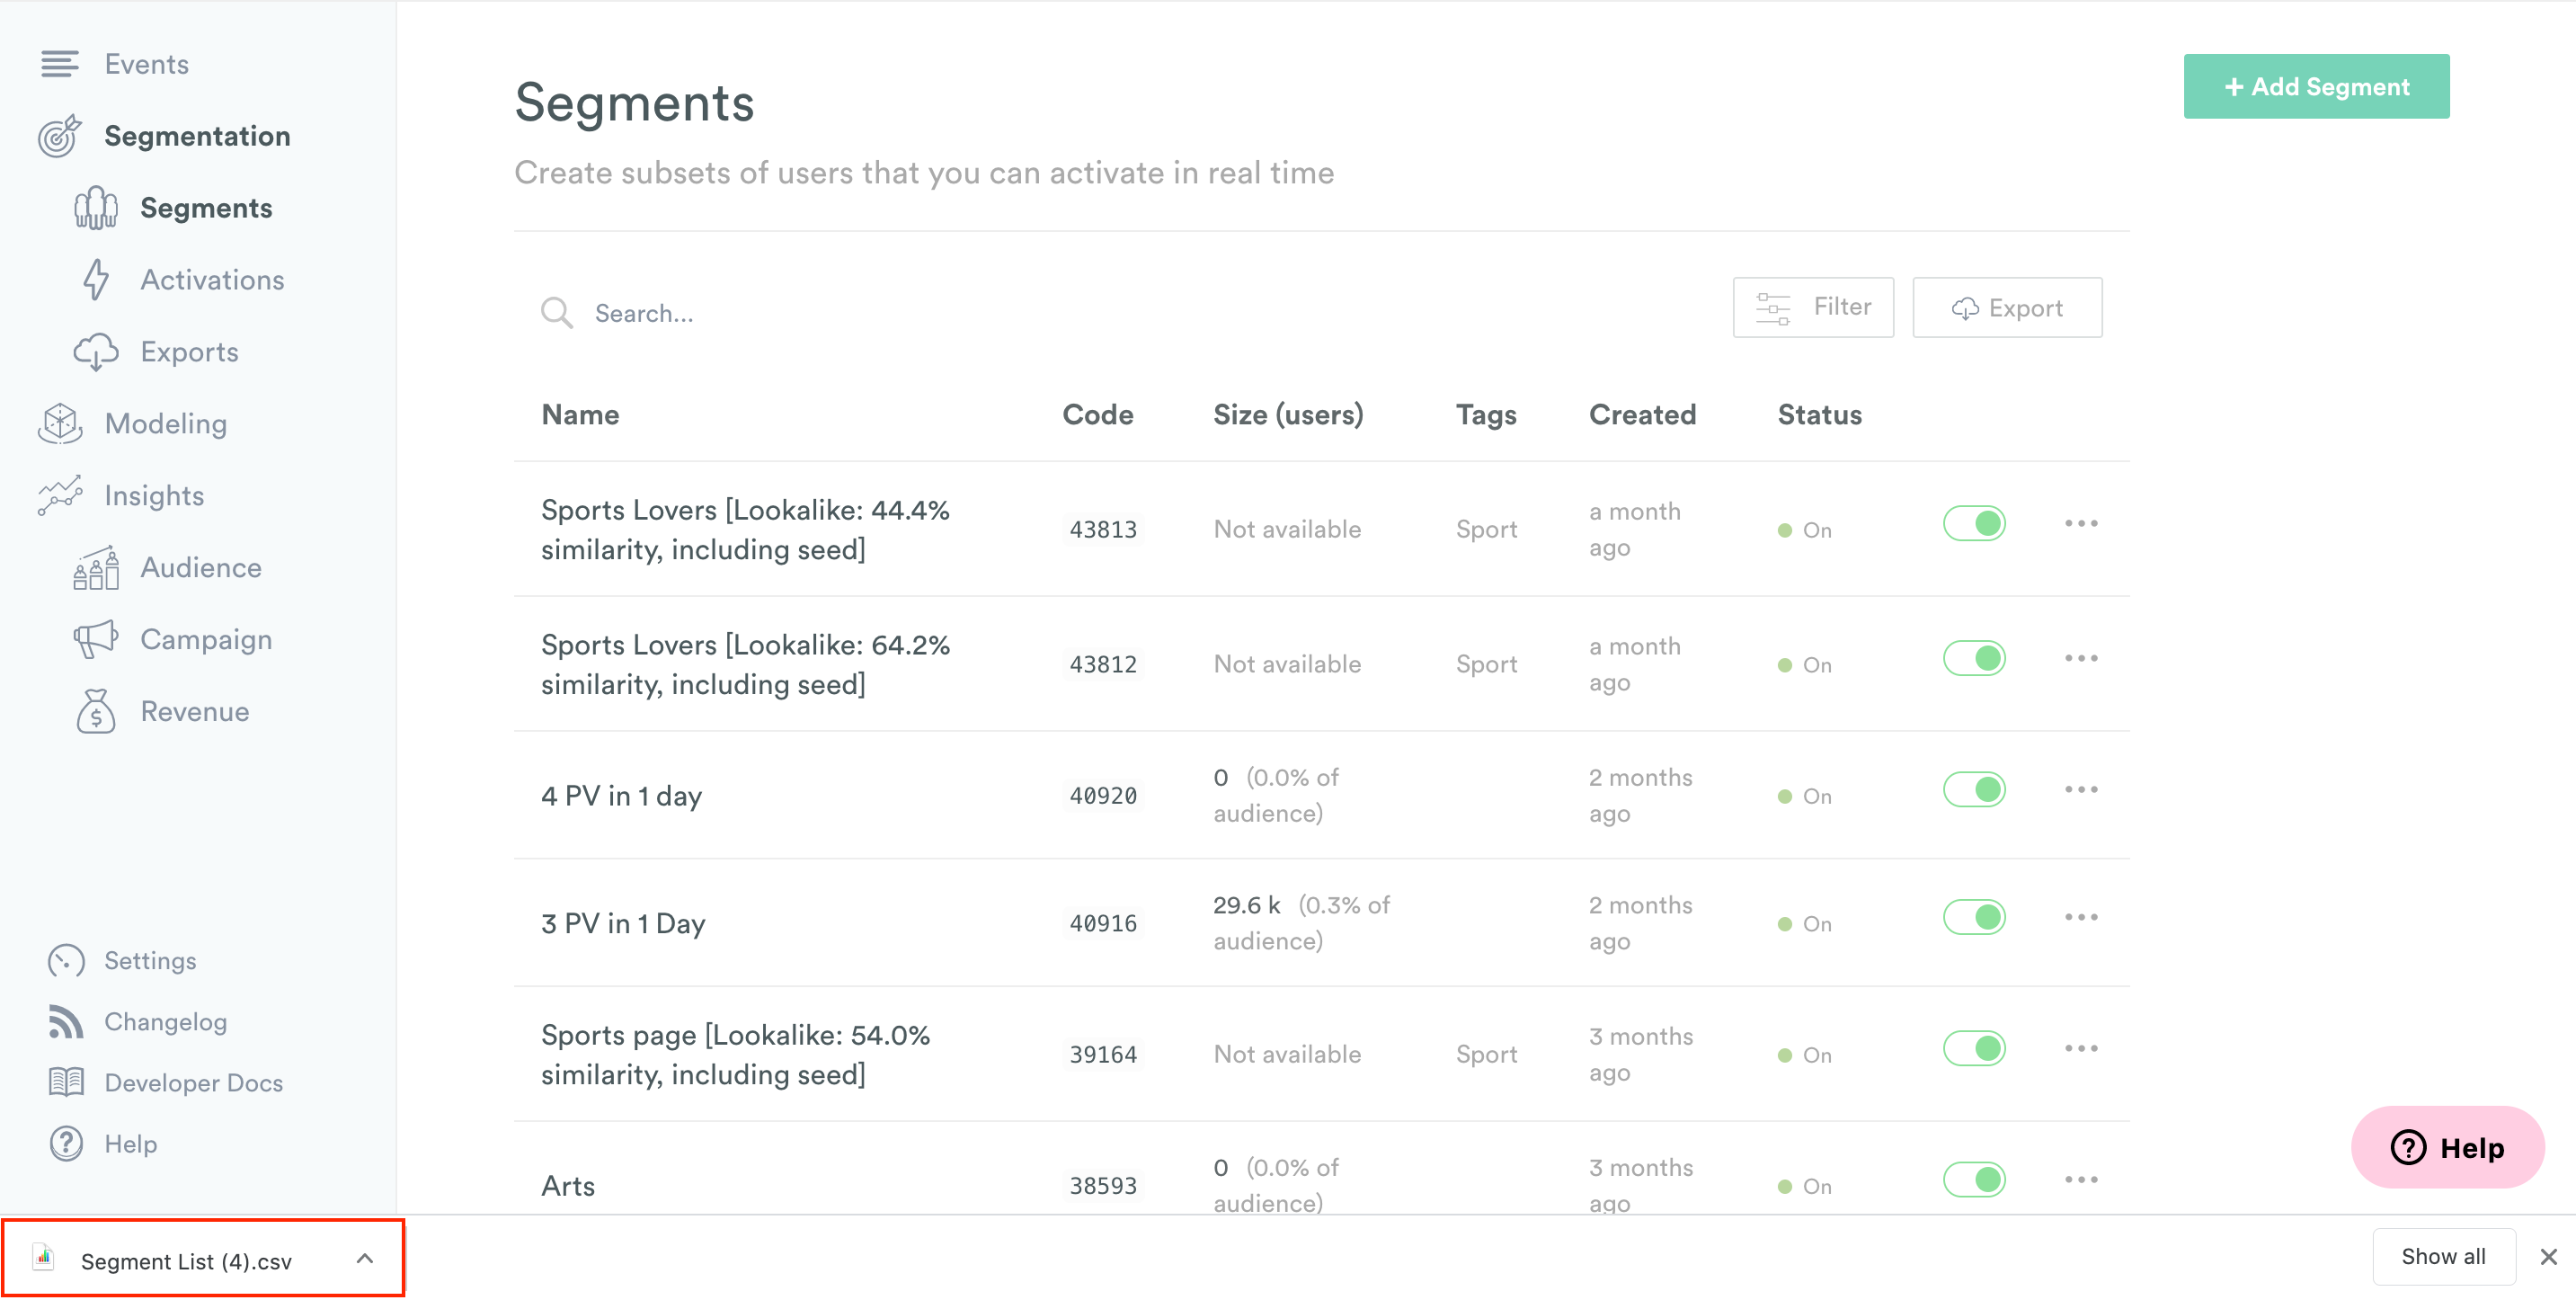
Task: Toggle off Sports Lovers 44.4% segment status
Action: 1974,523
